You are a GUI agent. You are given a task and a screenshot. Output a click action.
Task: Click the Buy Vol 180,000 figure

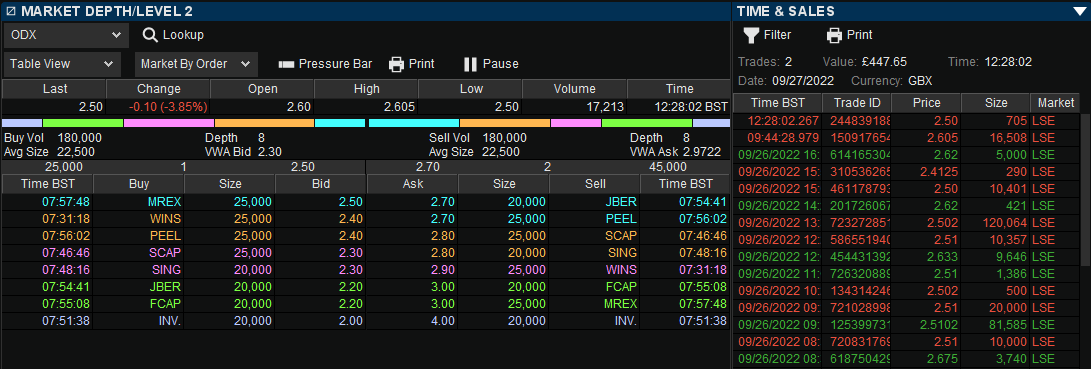pyautogui.click(x=80, y=139)
